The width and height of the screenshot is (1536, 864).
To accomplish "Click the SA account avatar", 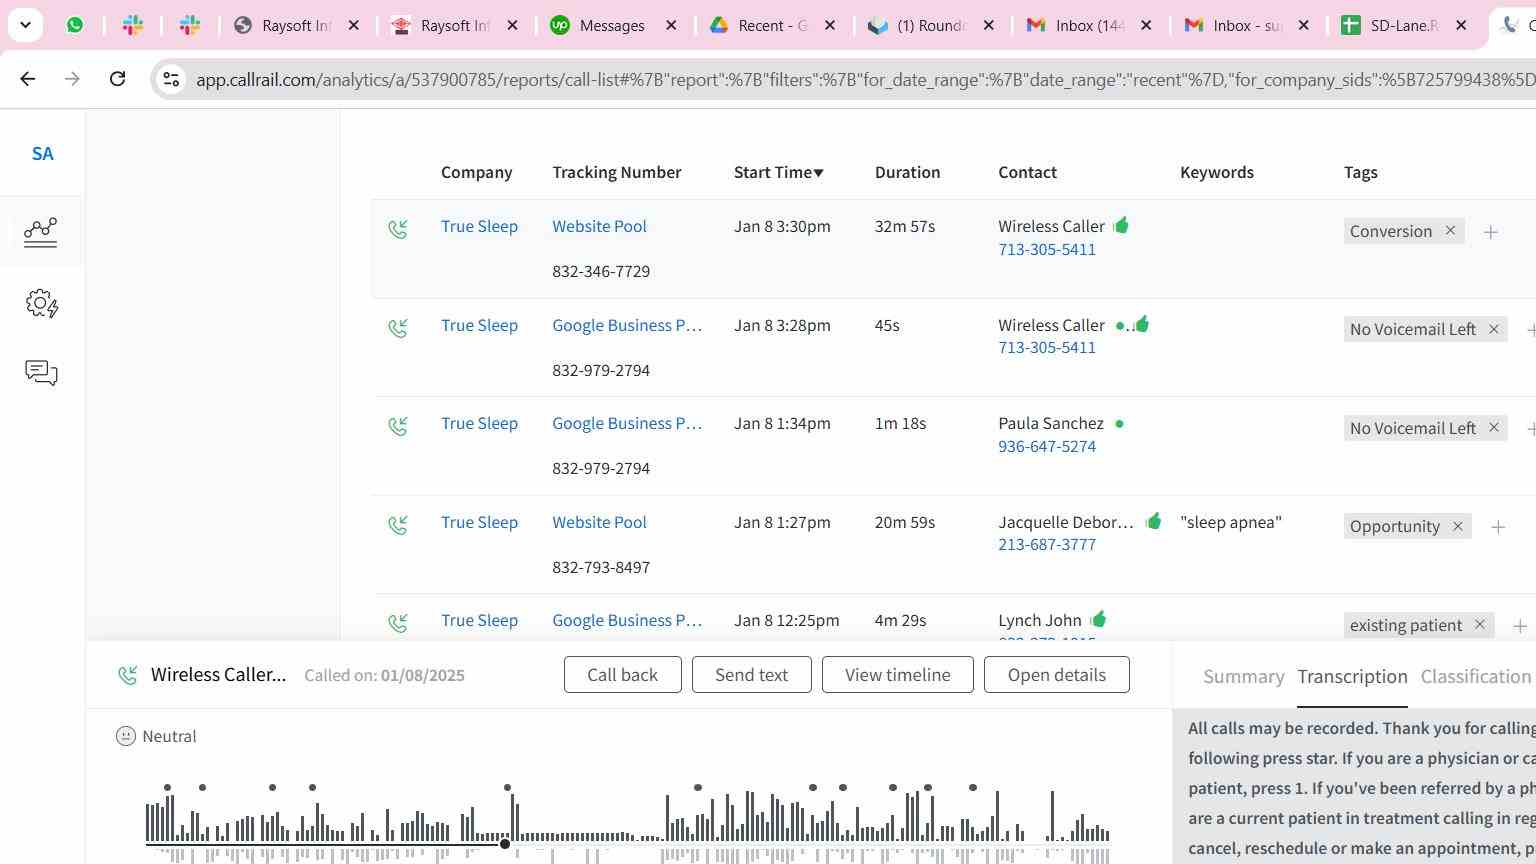I will click(x=42, y=154).
